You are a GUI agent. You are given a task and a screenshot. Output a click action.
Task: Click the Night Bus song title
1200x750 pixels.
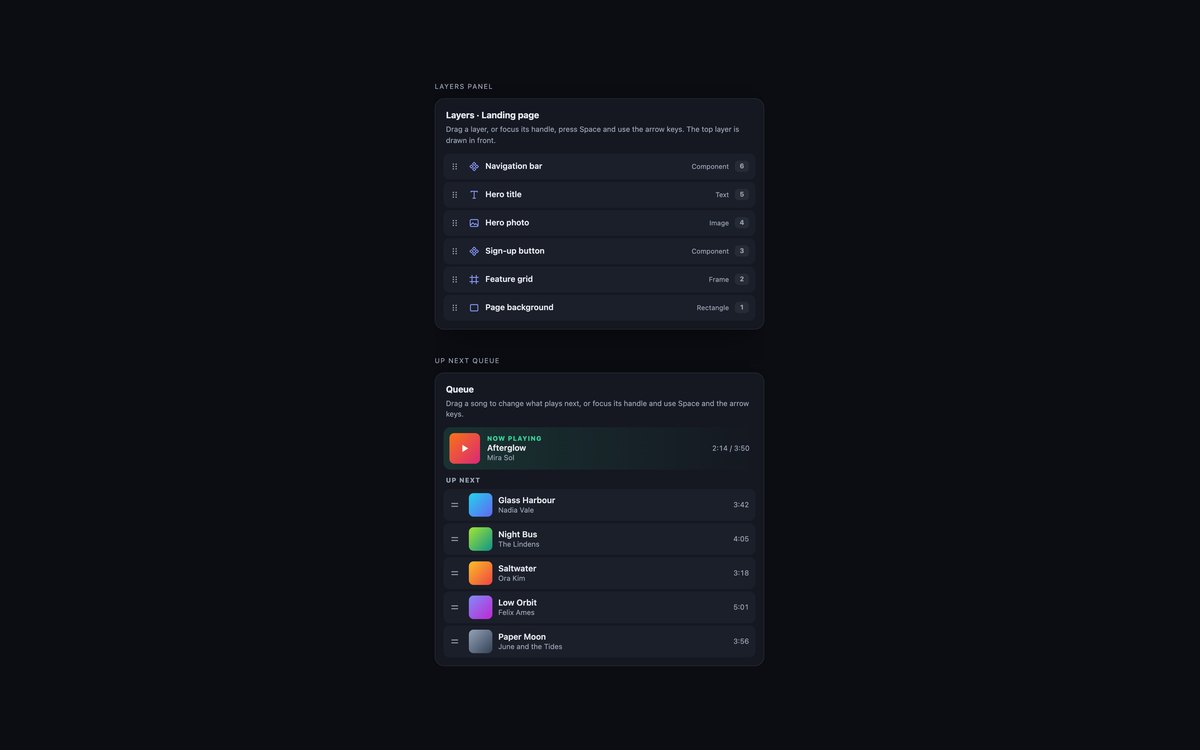[518, 534]
